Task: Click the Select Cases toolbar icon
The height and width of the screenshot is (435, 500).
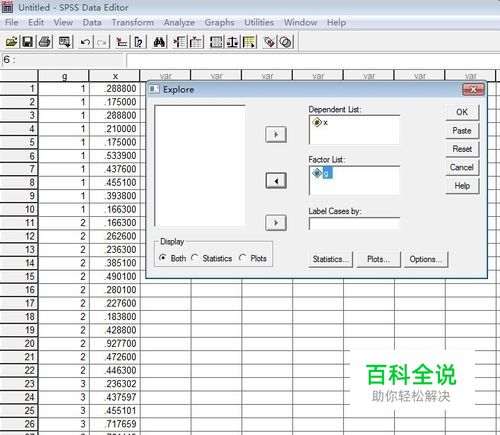Action: [249, 42]
